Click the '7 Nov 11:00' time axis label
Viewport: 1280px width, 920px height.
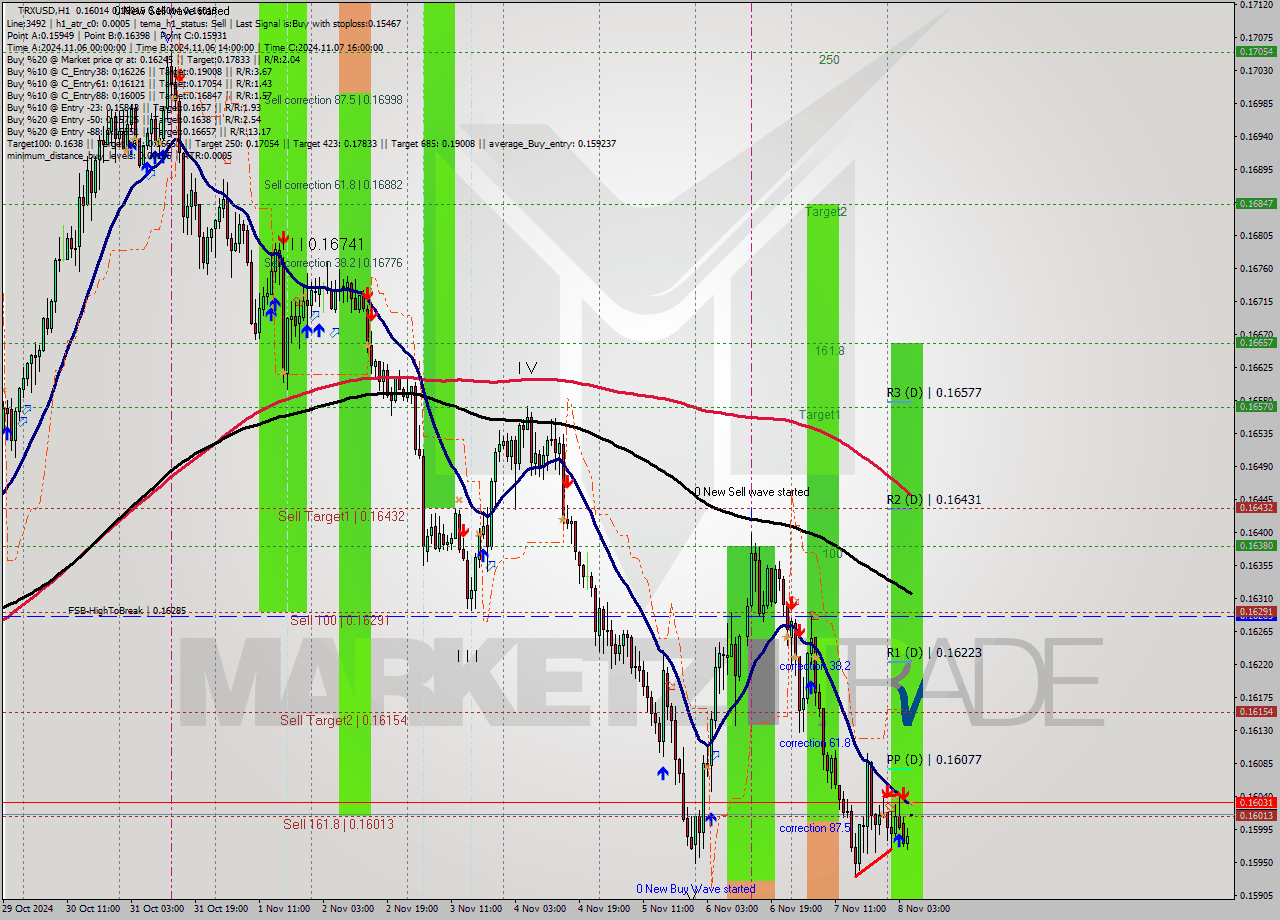(x=860, y=909)
